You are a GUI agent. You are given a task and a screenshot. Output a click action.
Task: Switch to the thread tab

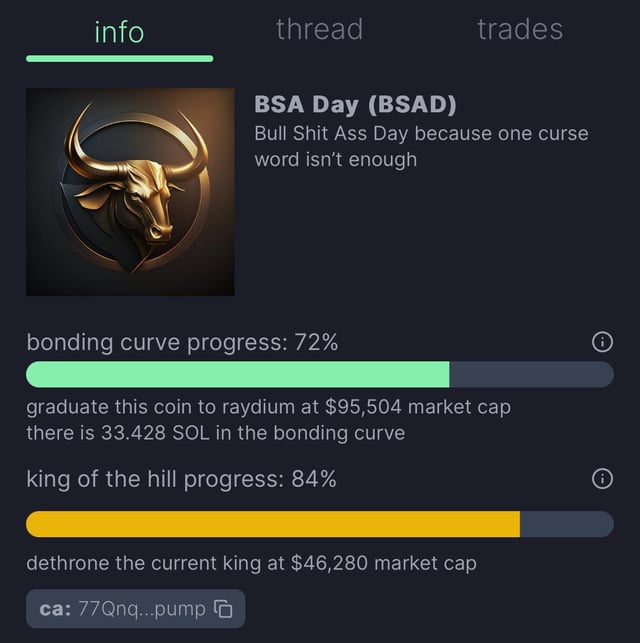pos(319,30)
